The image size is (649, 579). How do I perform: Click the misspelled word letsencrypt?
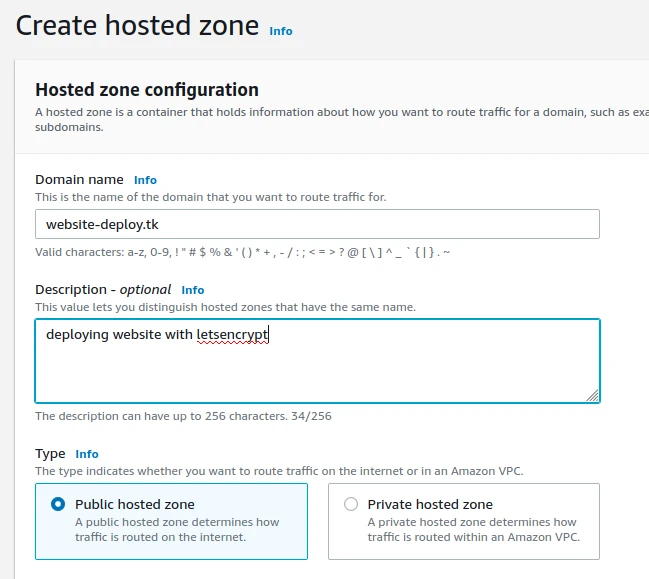coord(233,335)
